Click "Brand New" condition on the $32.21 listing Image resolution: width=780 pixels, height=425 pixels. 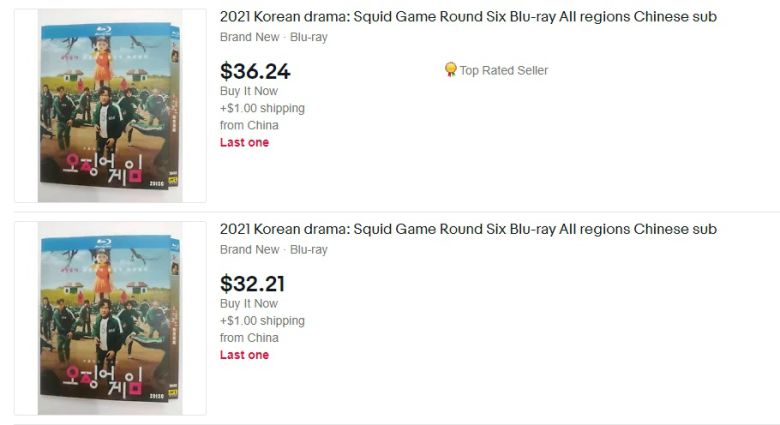249,249
